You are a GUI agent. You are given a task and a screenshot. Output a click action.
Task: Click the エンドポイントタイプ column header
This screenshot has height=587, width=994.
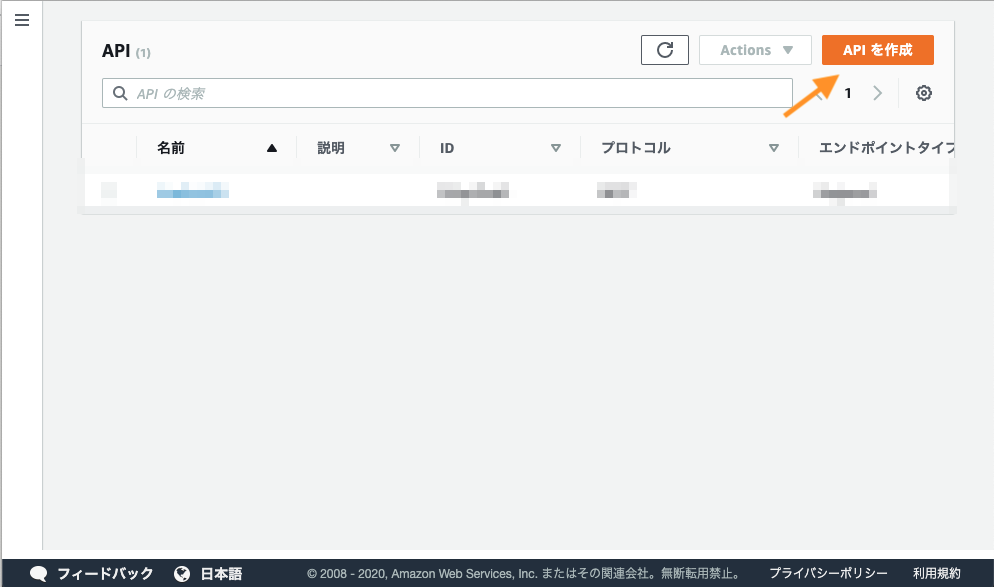(887, 148)
